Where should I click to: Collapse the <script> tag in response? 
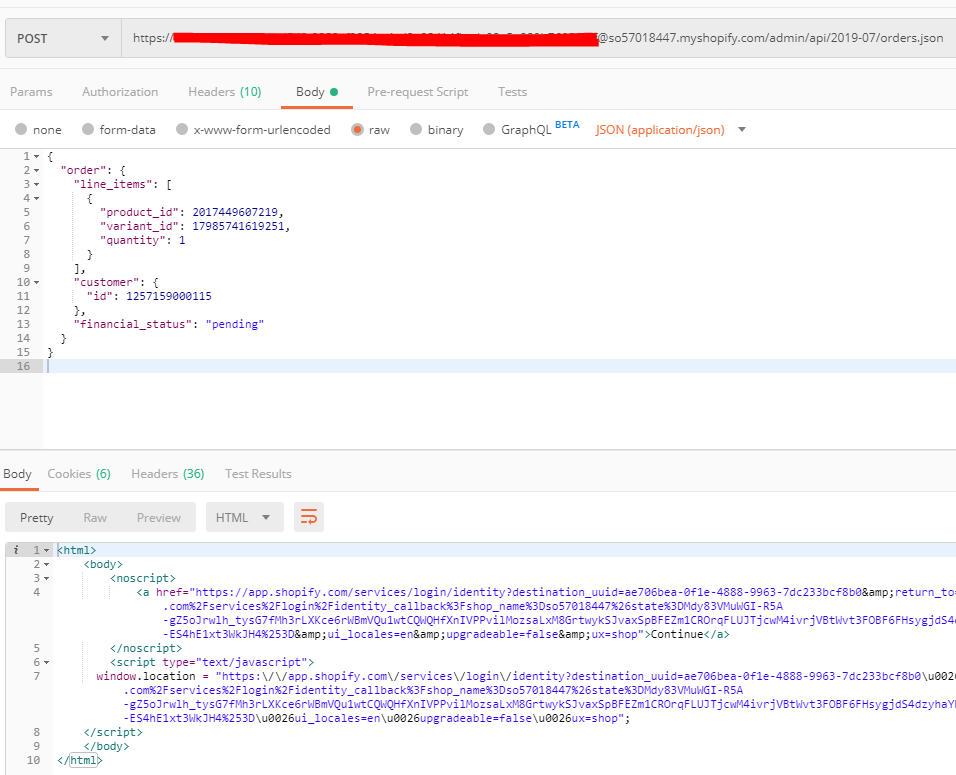point(46,663)
